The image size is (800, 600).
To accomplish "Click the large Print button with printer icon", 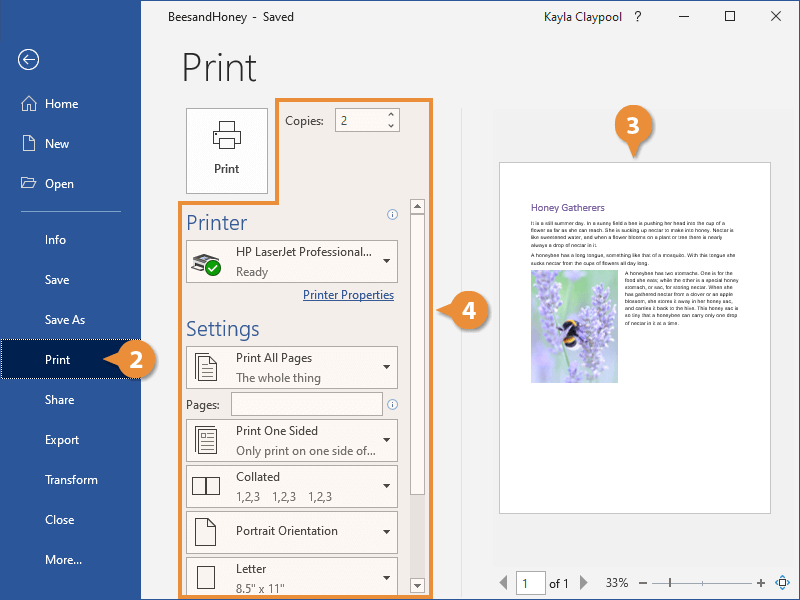I will pyautogui.click(x=227, y=150).
